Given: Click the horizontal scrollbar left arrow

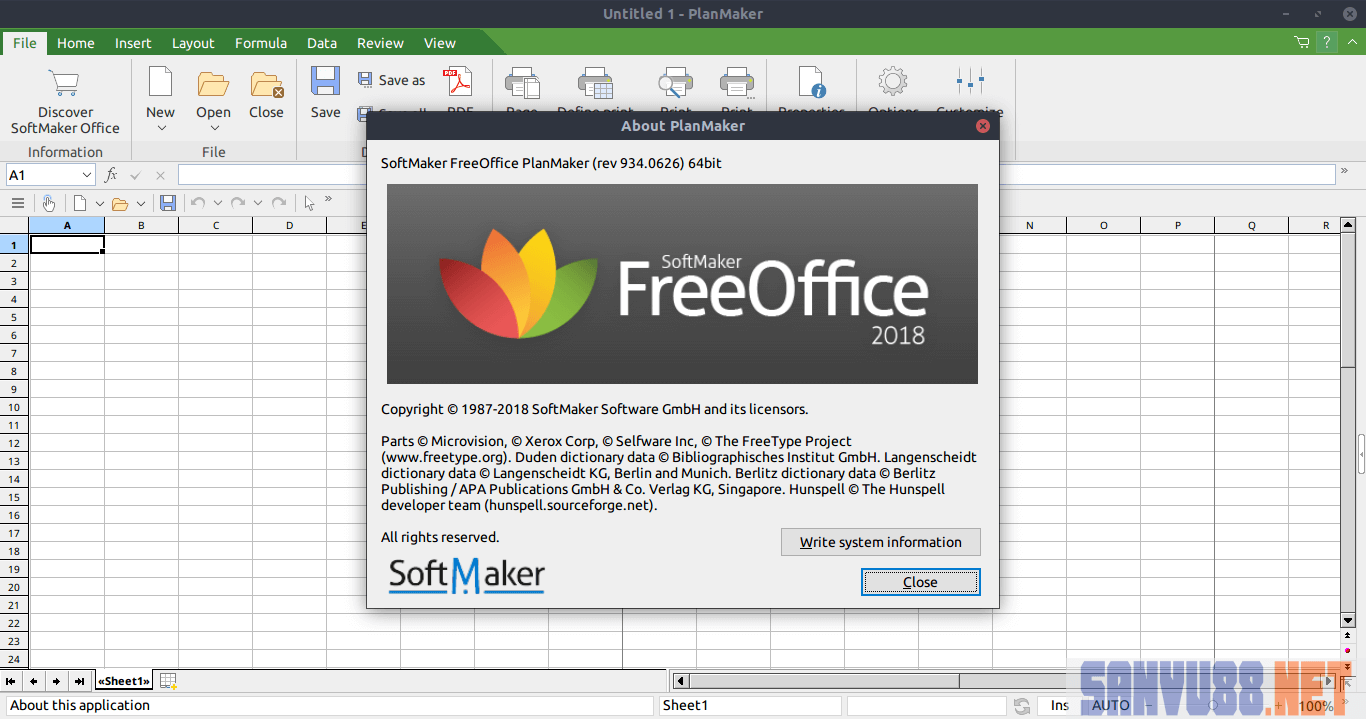Looking at the screenshot, I should pyautogui.click(x=681, y=681).
